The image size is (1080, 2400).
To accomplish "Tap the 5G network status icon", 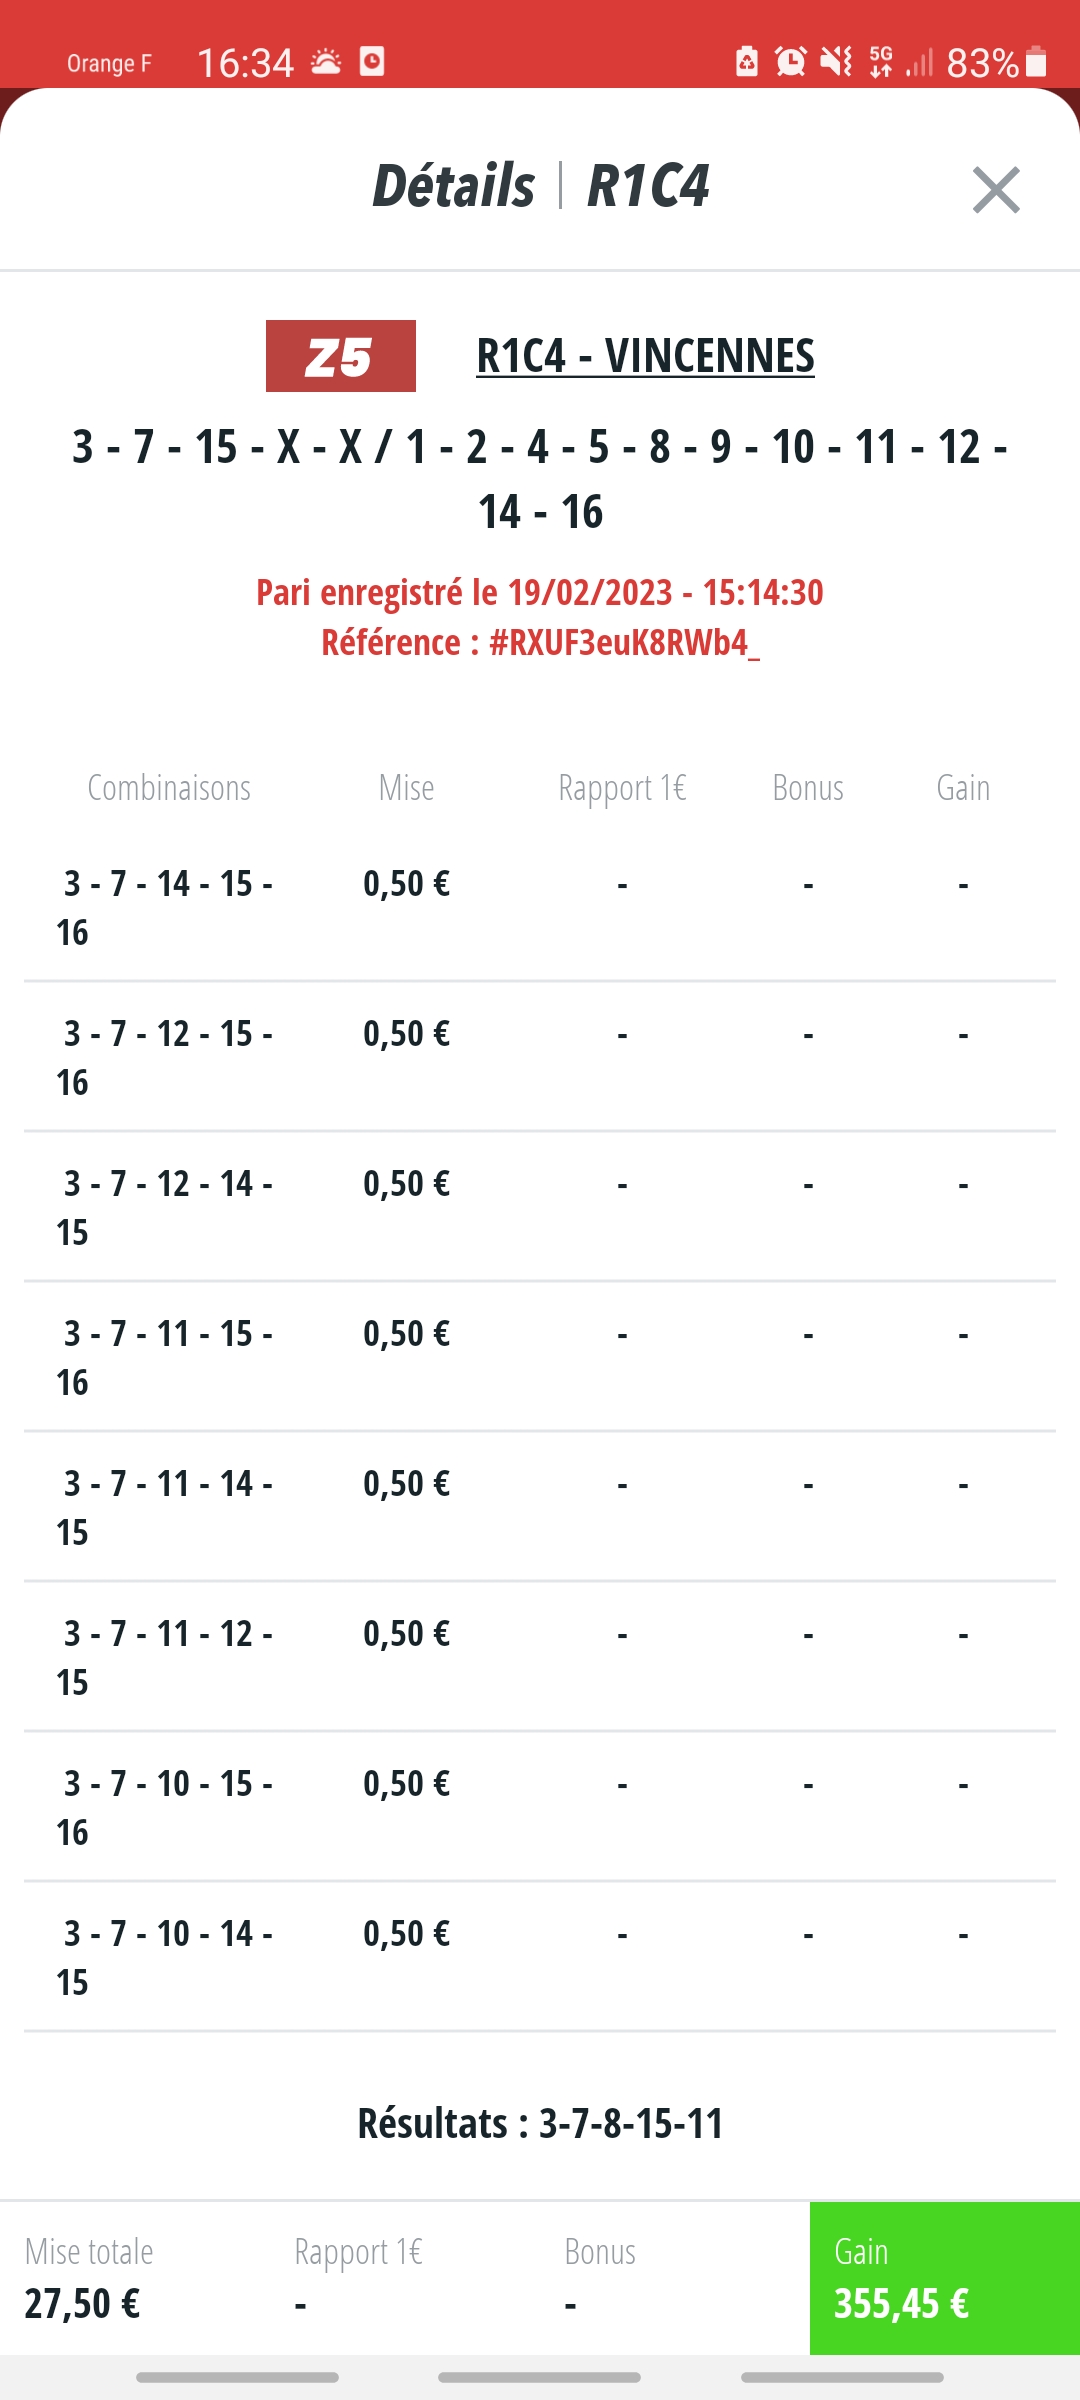I will tap(881, 62).
